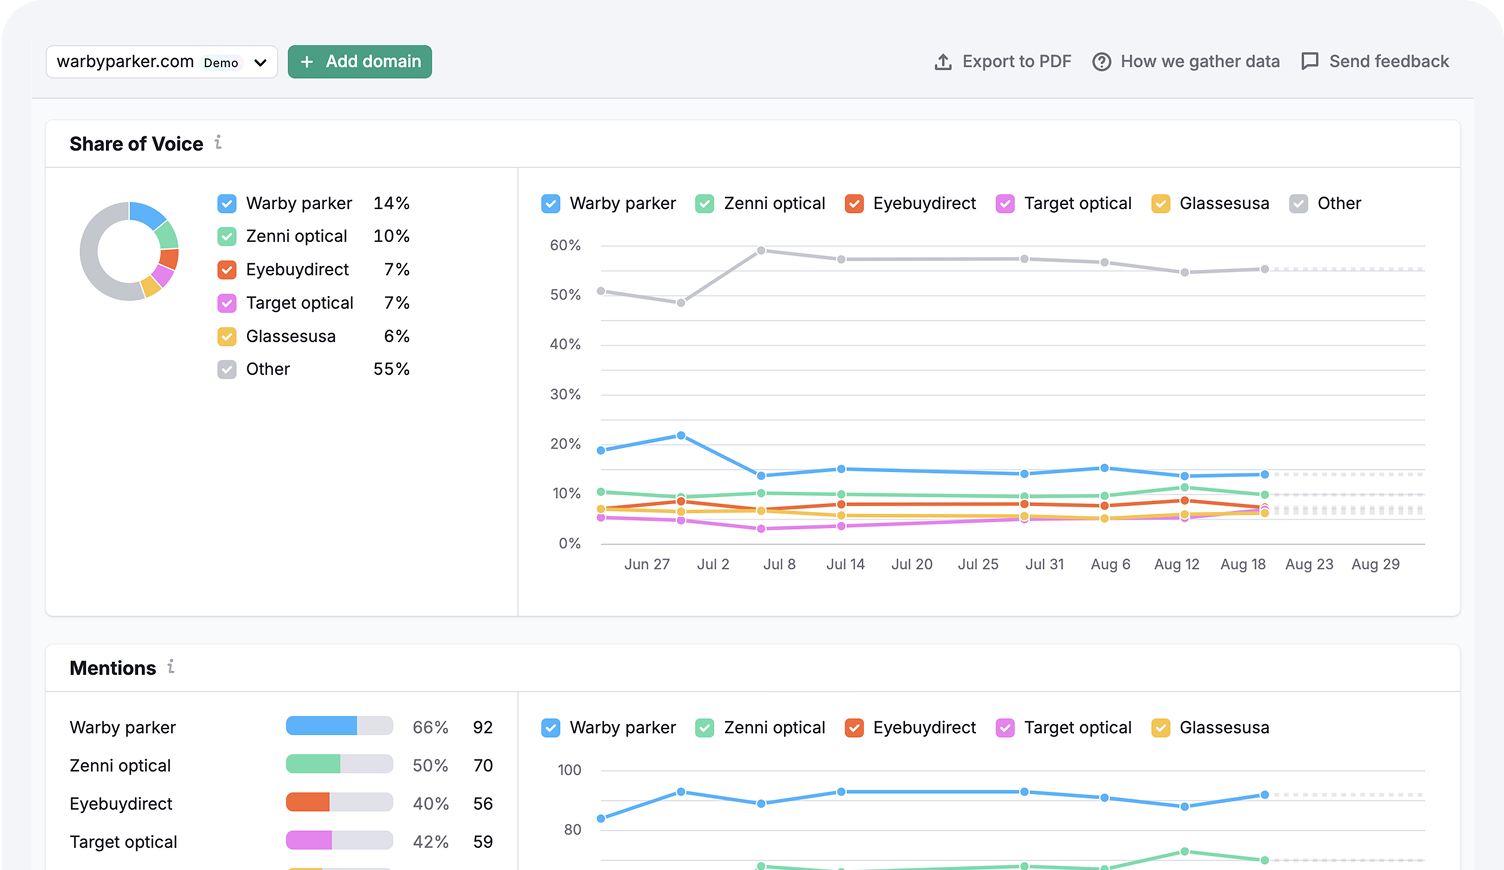Click the Mentions info icon
The image size is (1504, 870).
point(171,667)
